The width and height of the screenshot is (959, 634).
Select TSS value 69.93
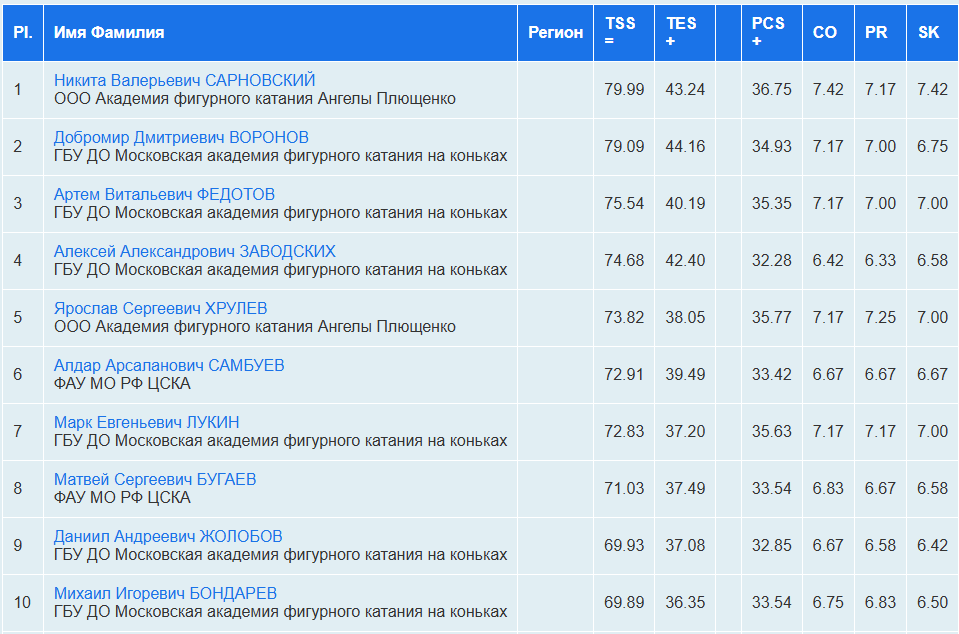click(x=624, y=545)
